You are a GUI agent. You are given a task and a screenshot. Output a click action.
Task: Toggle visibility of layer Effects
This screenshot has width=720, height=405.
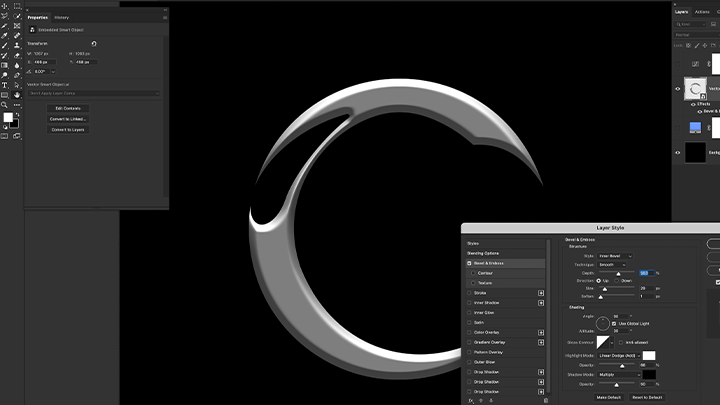pos(693,105)
